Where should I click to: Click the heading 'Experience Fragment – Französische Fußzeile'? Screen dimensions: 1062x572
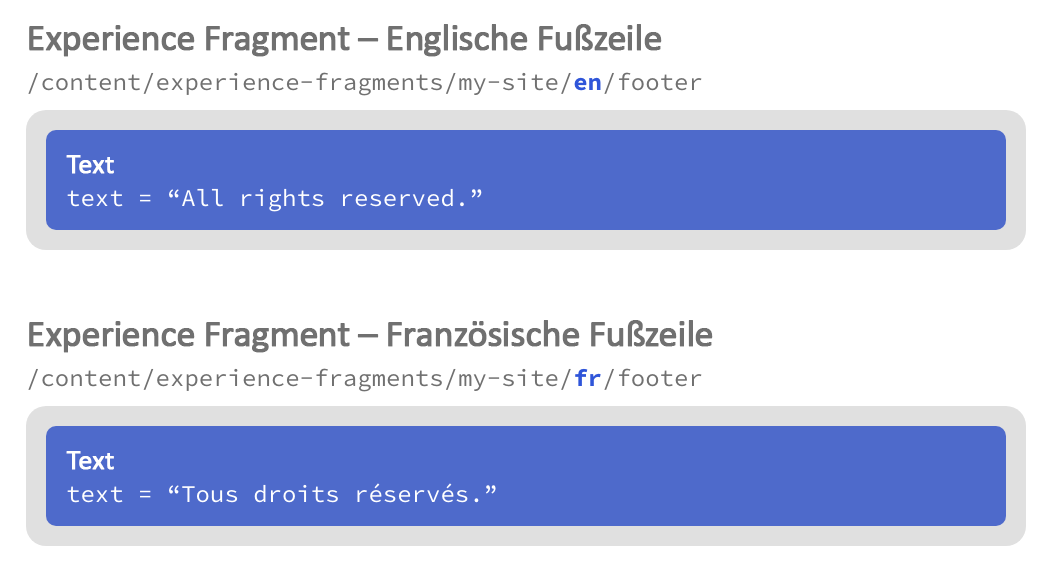pyautogui.click(x=370, y=334)
